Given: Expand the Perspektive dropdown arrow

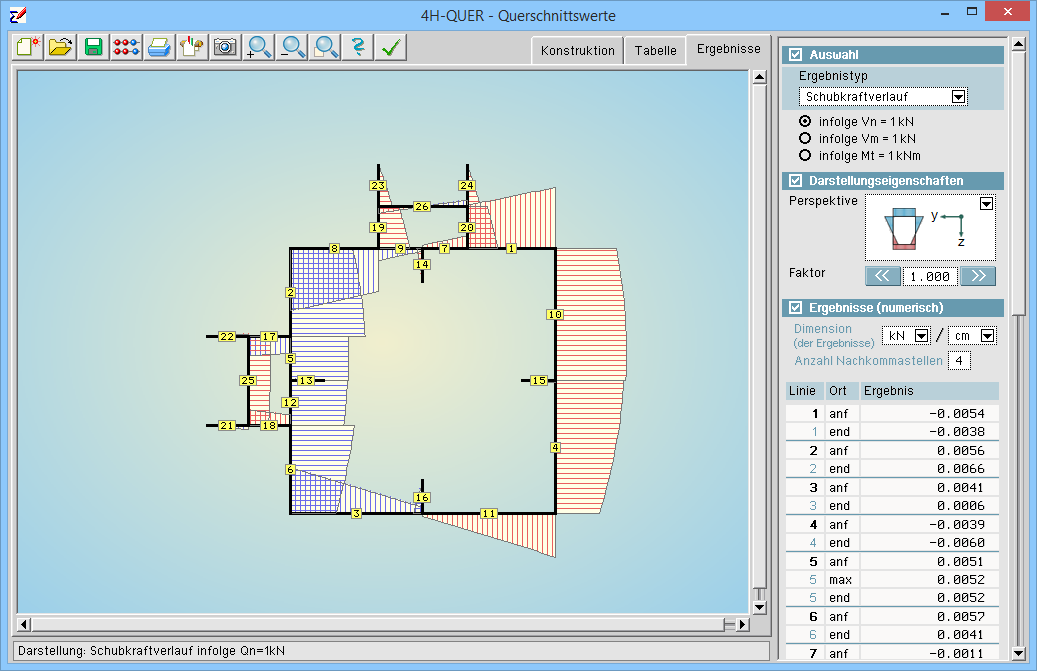Looking at the screenshot, I should (987, 204).
